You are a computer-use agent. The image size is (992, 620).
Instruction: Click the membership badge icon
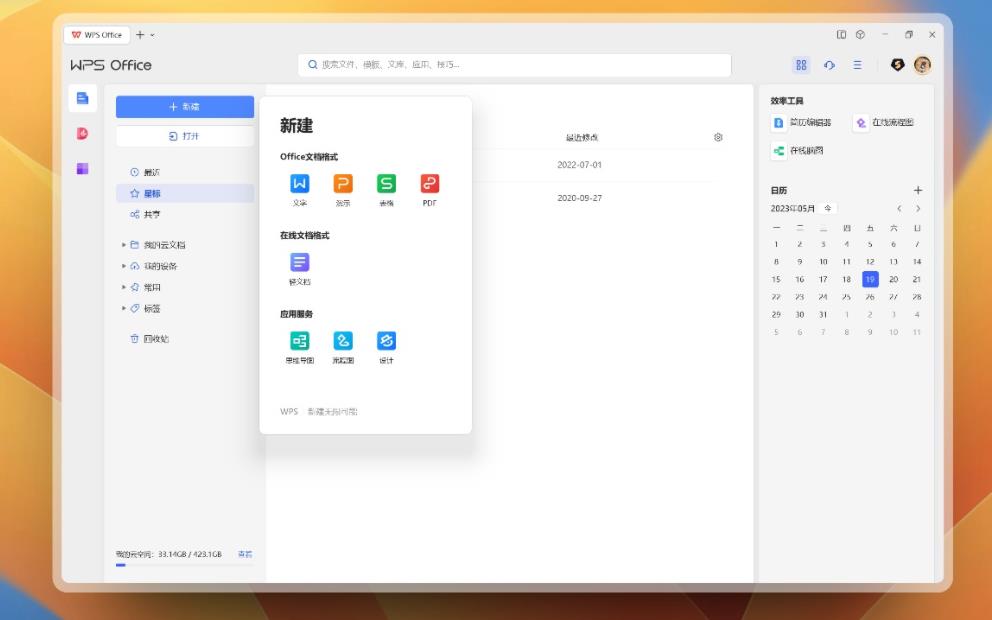point(897,65)
